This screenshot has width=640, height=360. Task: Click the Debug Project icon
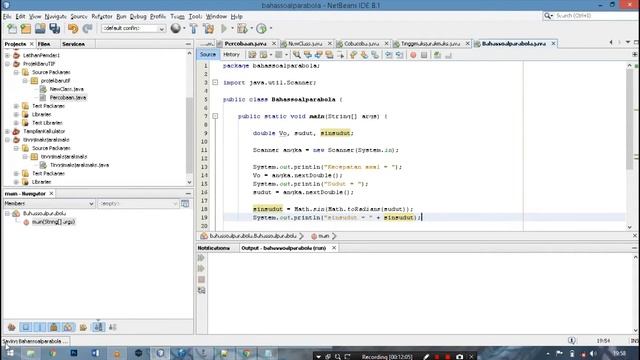(242, 29)
